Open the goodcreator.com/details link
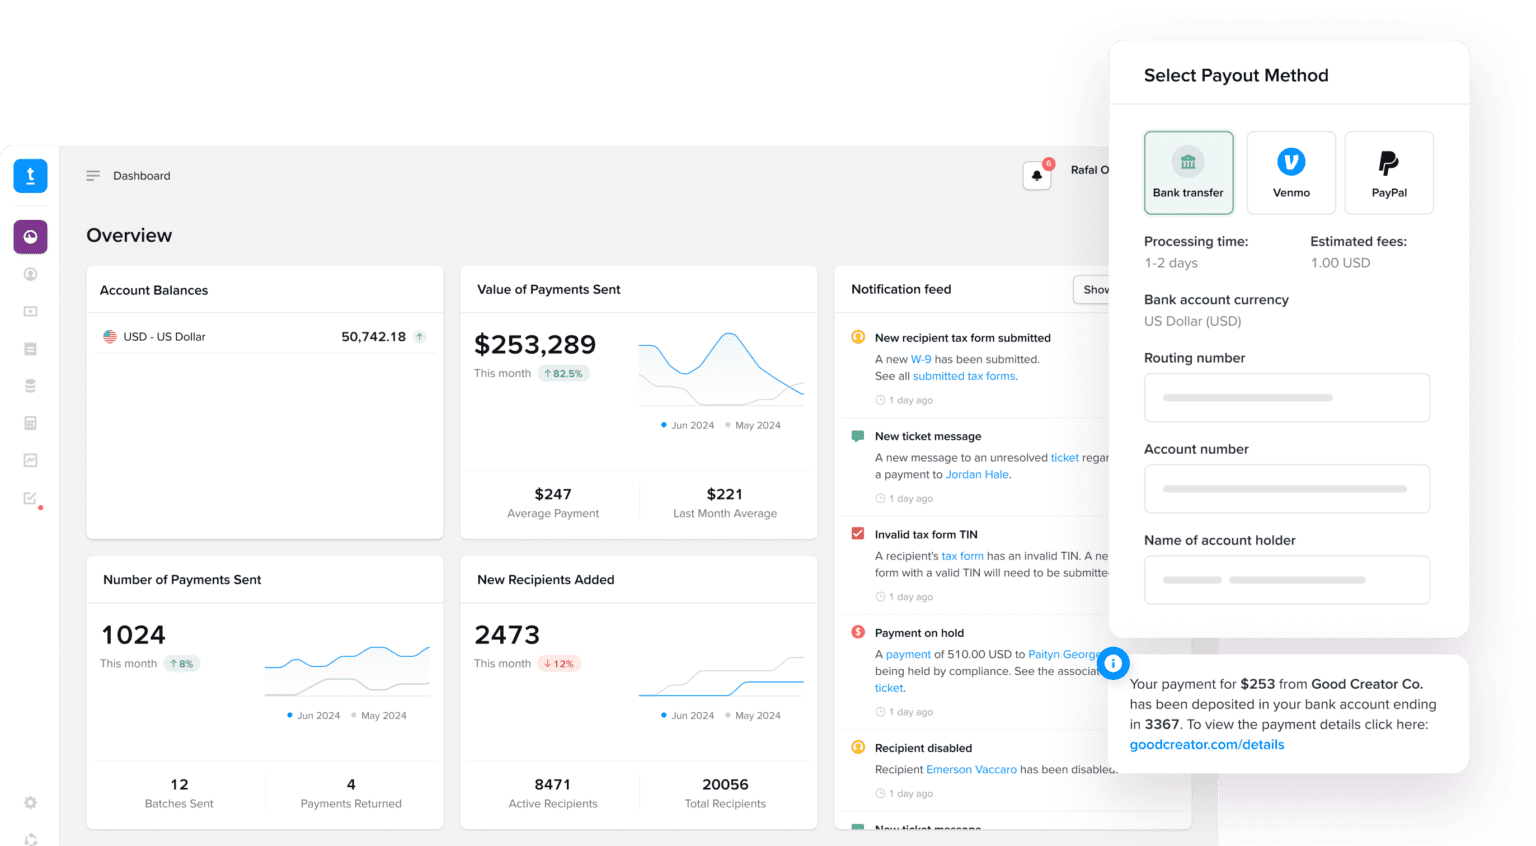This screenshot has height=846, width=1536. [1206, 745]
